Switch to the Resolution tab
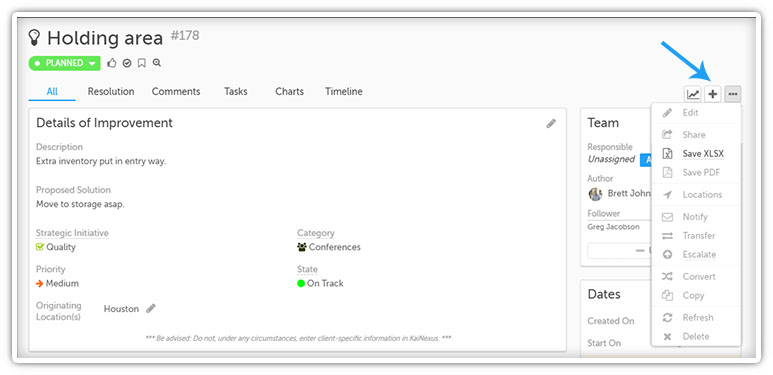Image resolution: width=773 pixels, height=375 pixels. click(111, 92)
